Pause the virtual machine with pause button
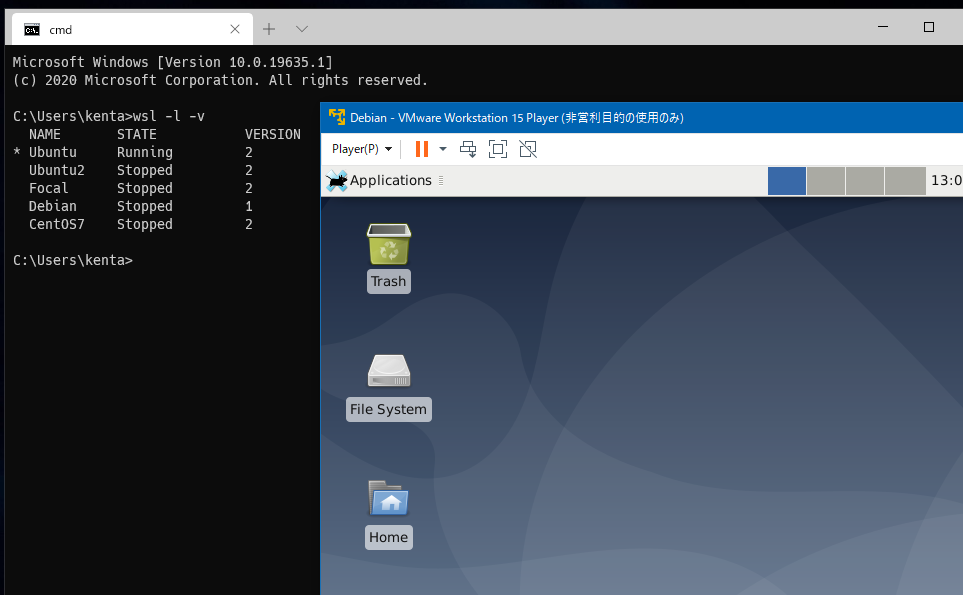This screenshot has height=595, width=963. pyautogui.click(x=422, y=149)
